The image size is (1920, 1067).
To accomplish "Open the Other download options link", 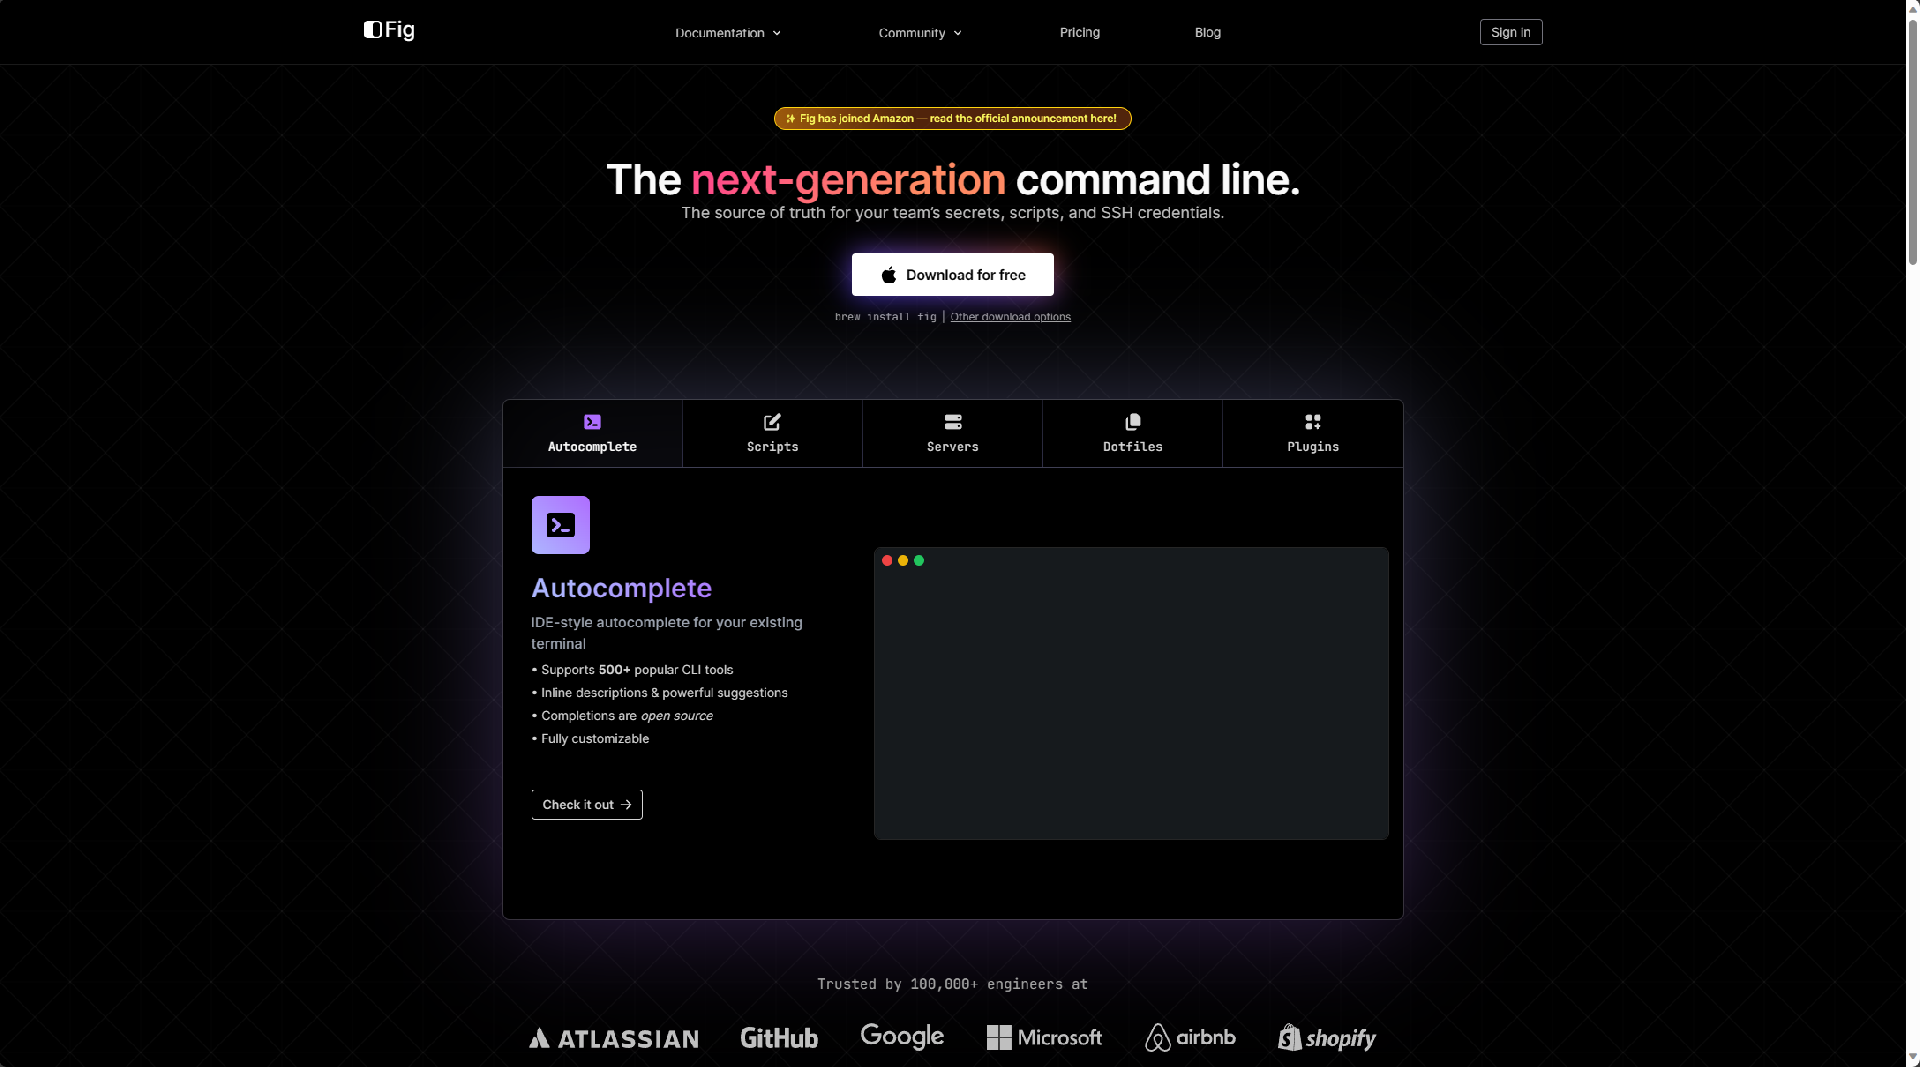I will tap(1010, 317).
